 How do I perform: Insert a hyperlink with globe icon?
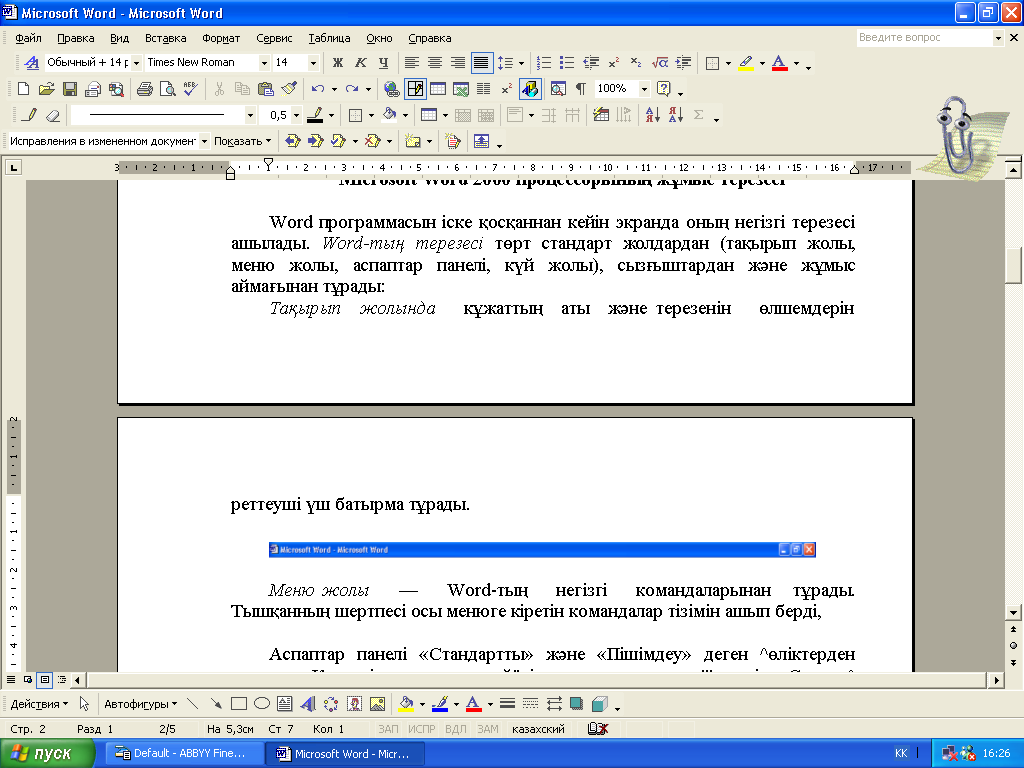coord(391,89)
